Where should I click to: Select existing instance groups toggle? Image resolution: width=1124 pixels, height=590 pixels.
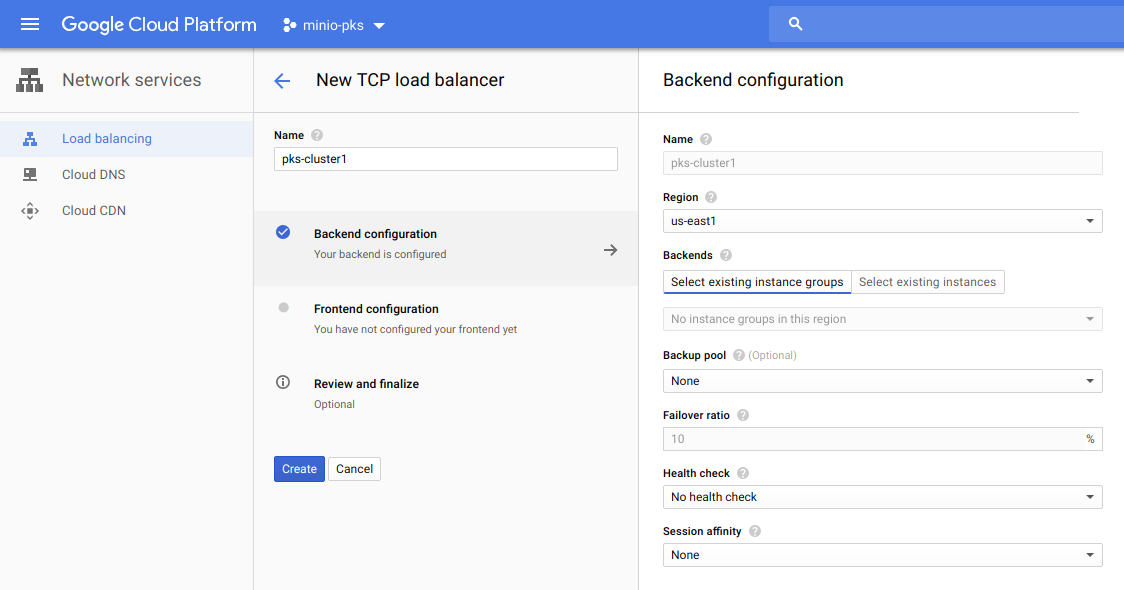[x=757, y=282]
